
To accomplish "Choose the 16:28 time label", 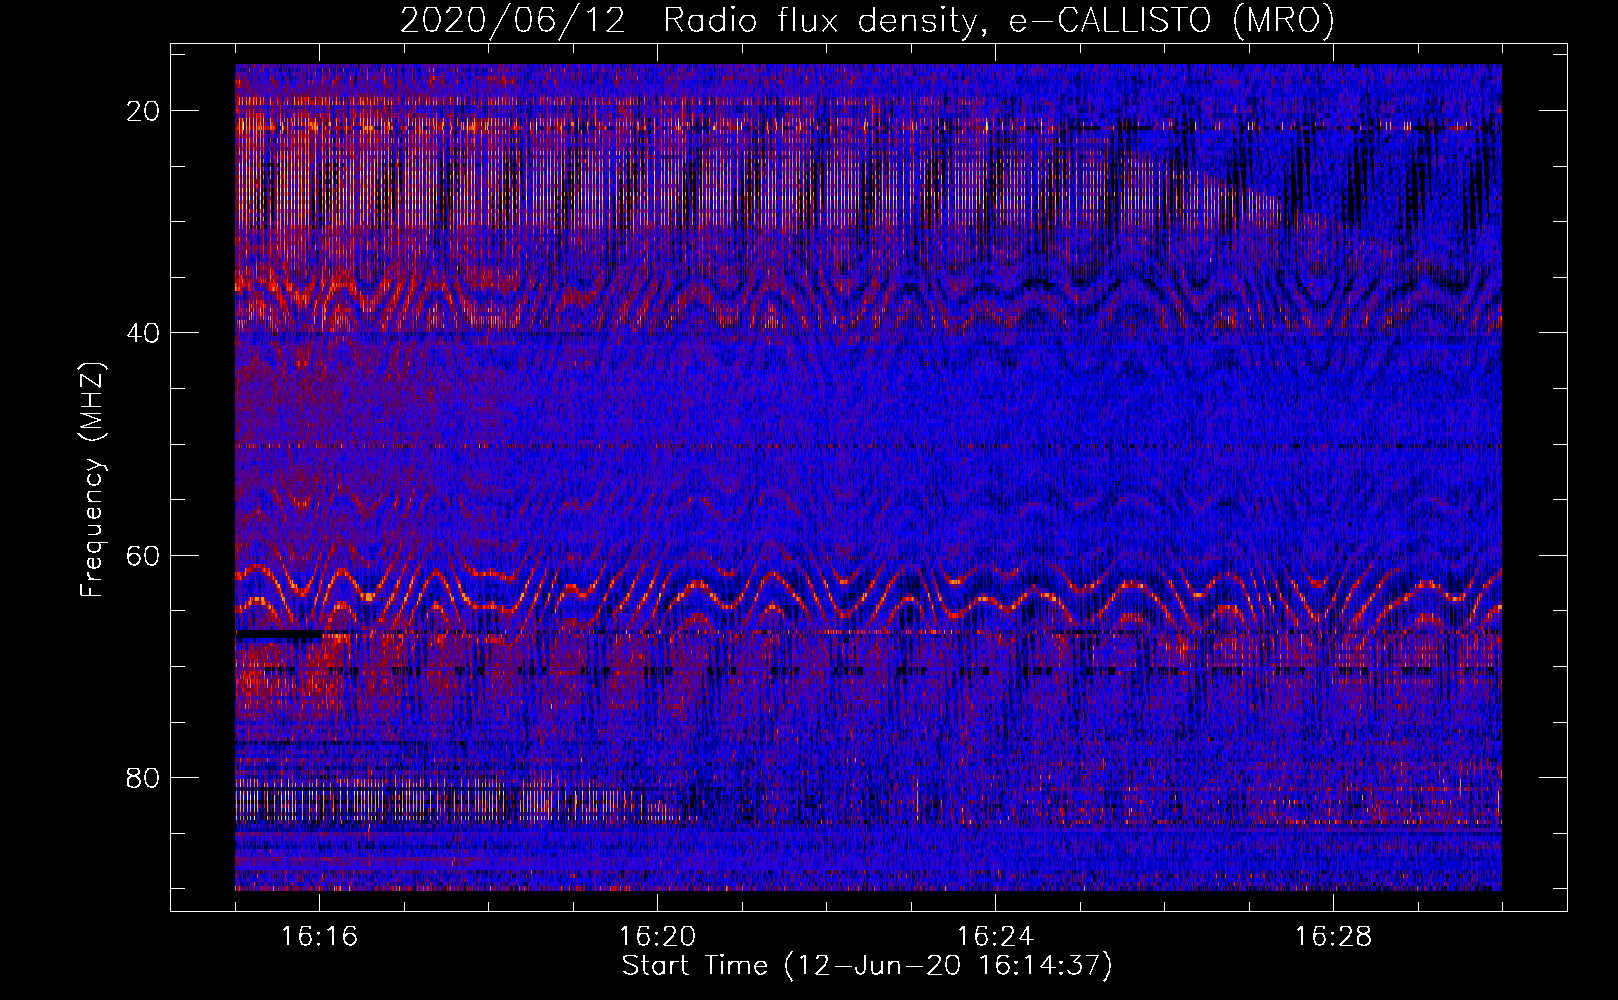I will [1333, 937].
